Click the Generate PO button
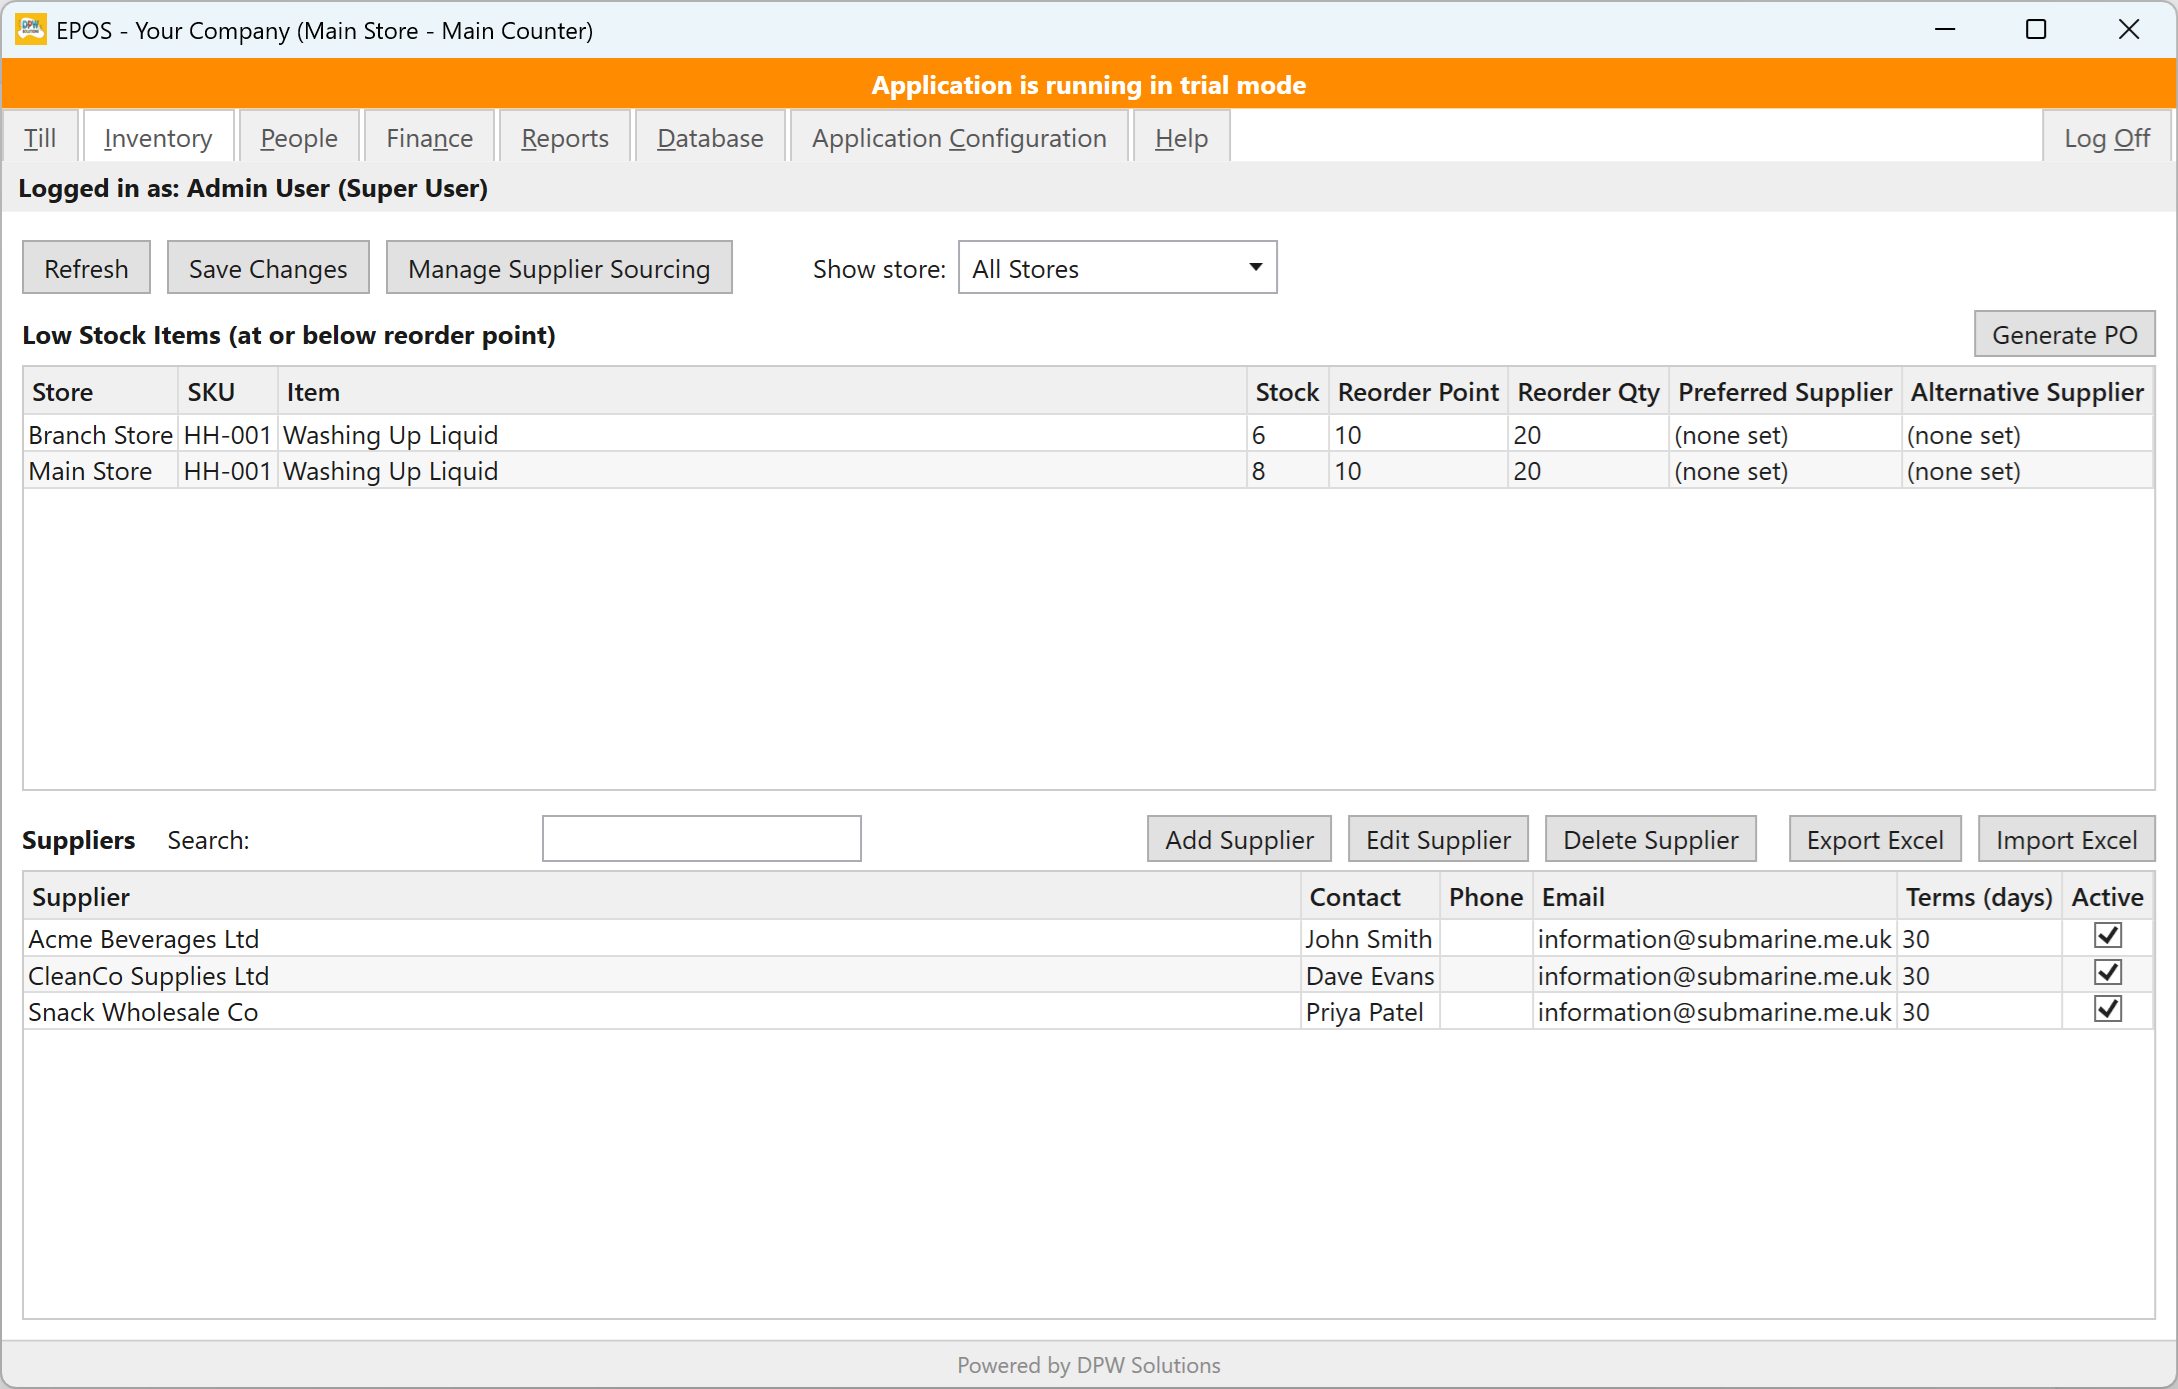This screenshot has width=2178, height=1389. [x=2064, y=334]
